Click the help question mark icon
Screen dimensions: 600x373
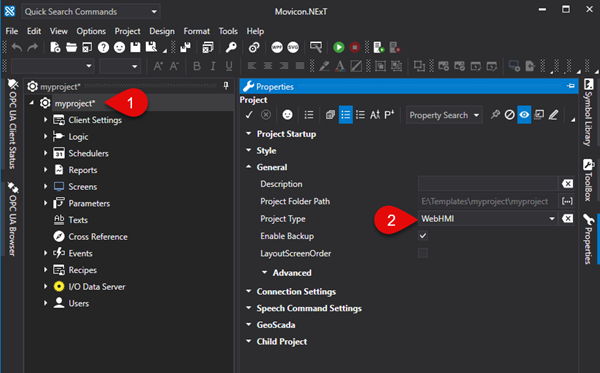click(103, 47)
